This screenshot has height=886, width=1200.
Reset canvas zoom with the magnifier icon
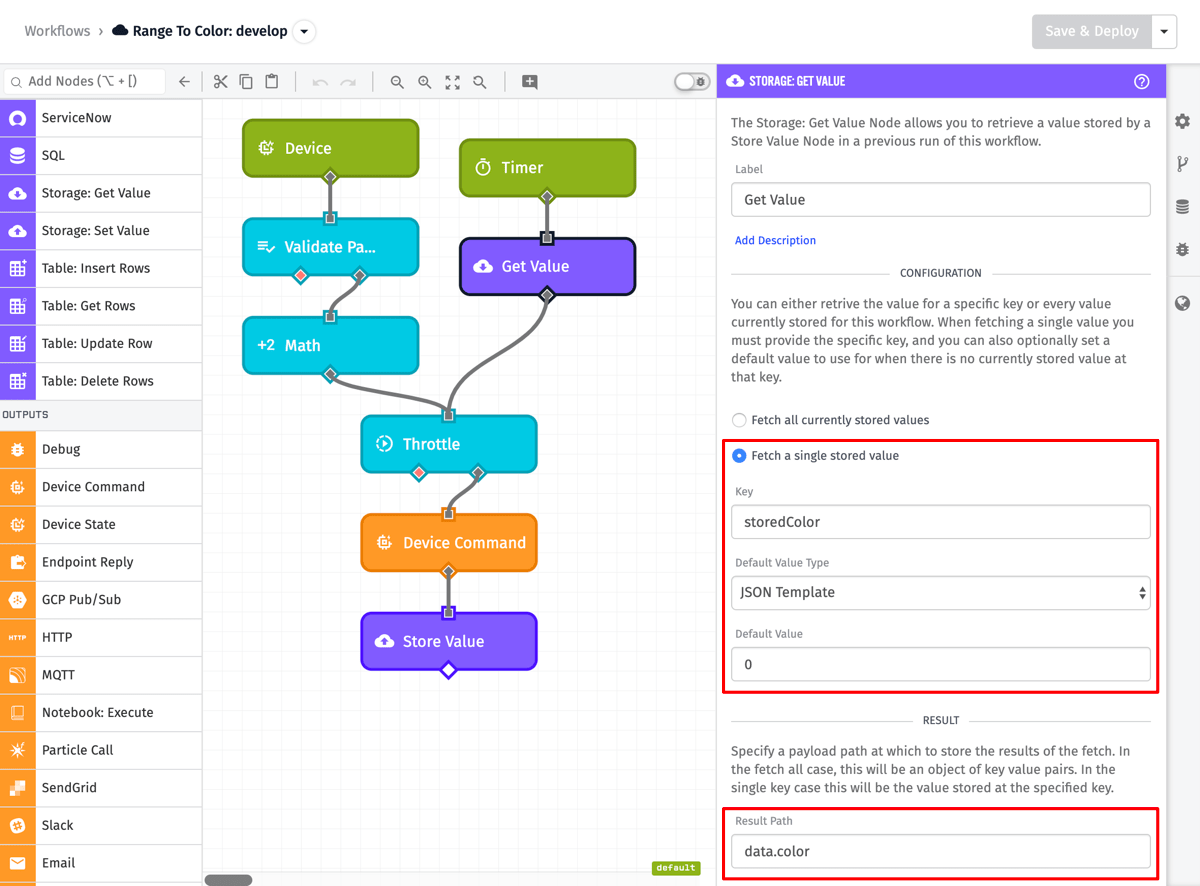tap(480, 82)
